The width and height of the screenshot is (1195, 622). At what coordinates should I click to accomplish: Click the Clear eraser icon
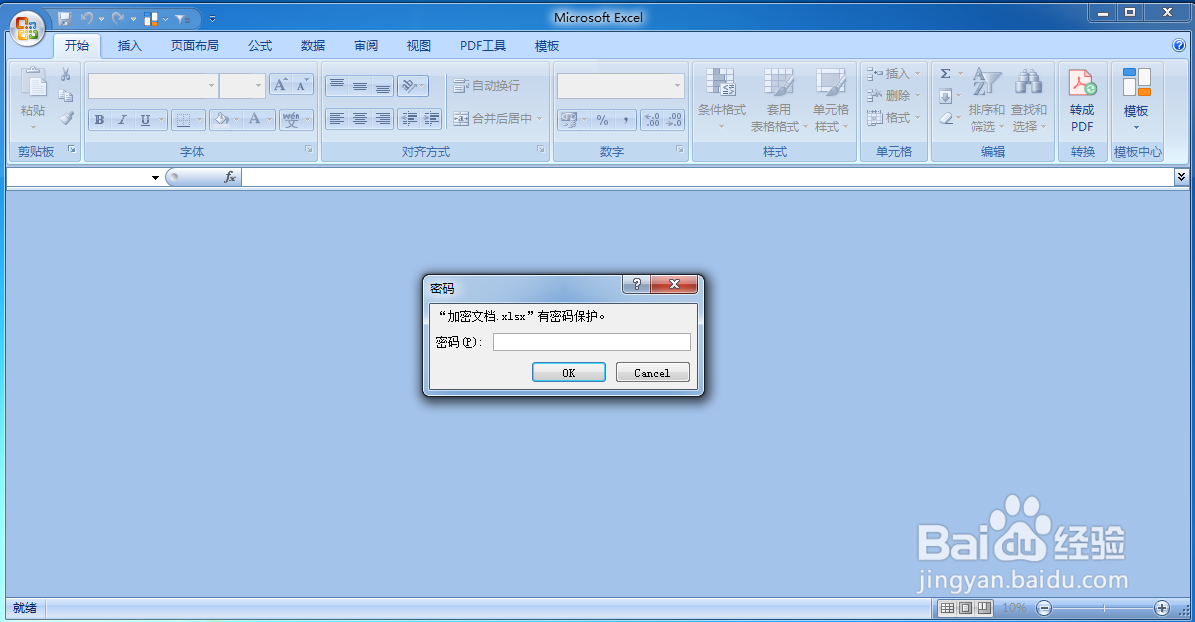(946, 118)
